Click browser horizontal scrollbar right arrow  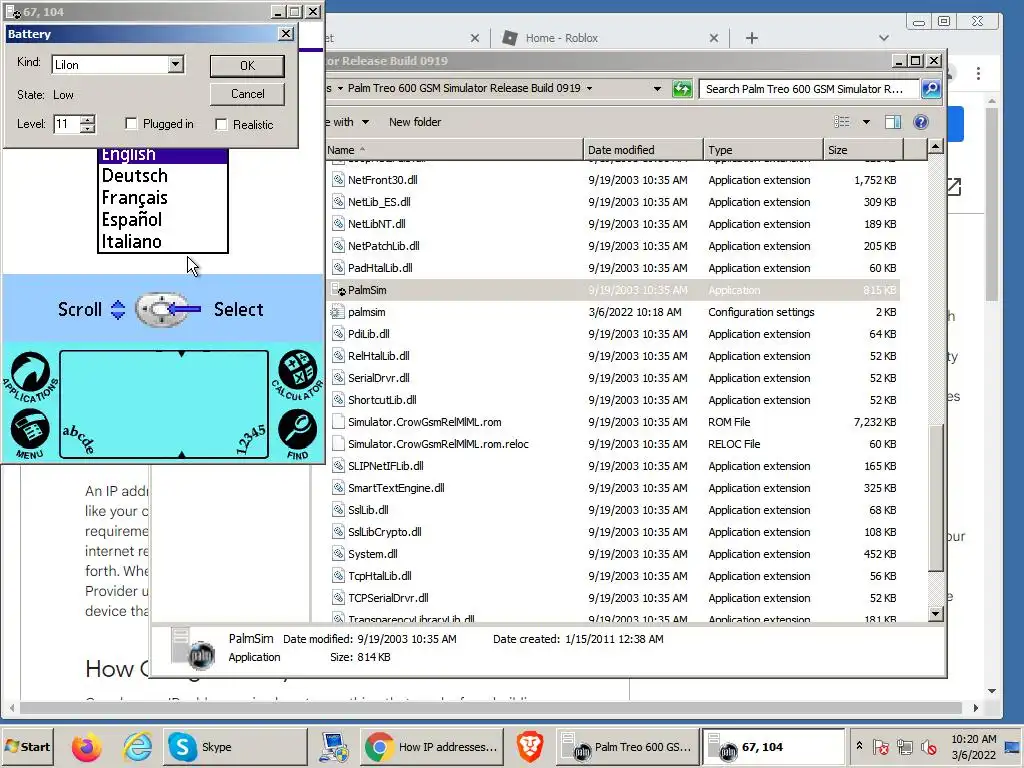click(976, 708)
